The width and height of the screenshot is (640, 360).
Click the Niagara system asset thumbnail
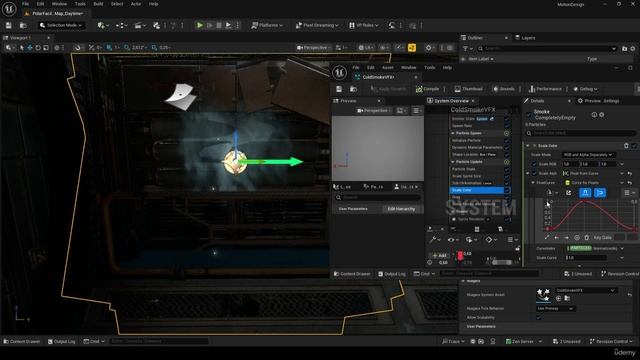coord(543,295)
